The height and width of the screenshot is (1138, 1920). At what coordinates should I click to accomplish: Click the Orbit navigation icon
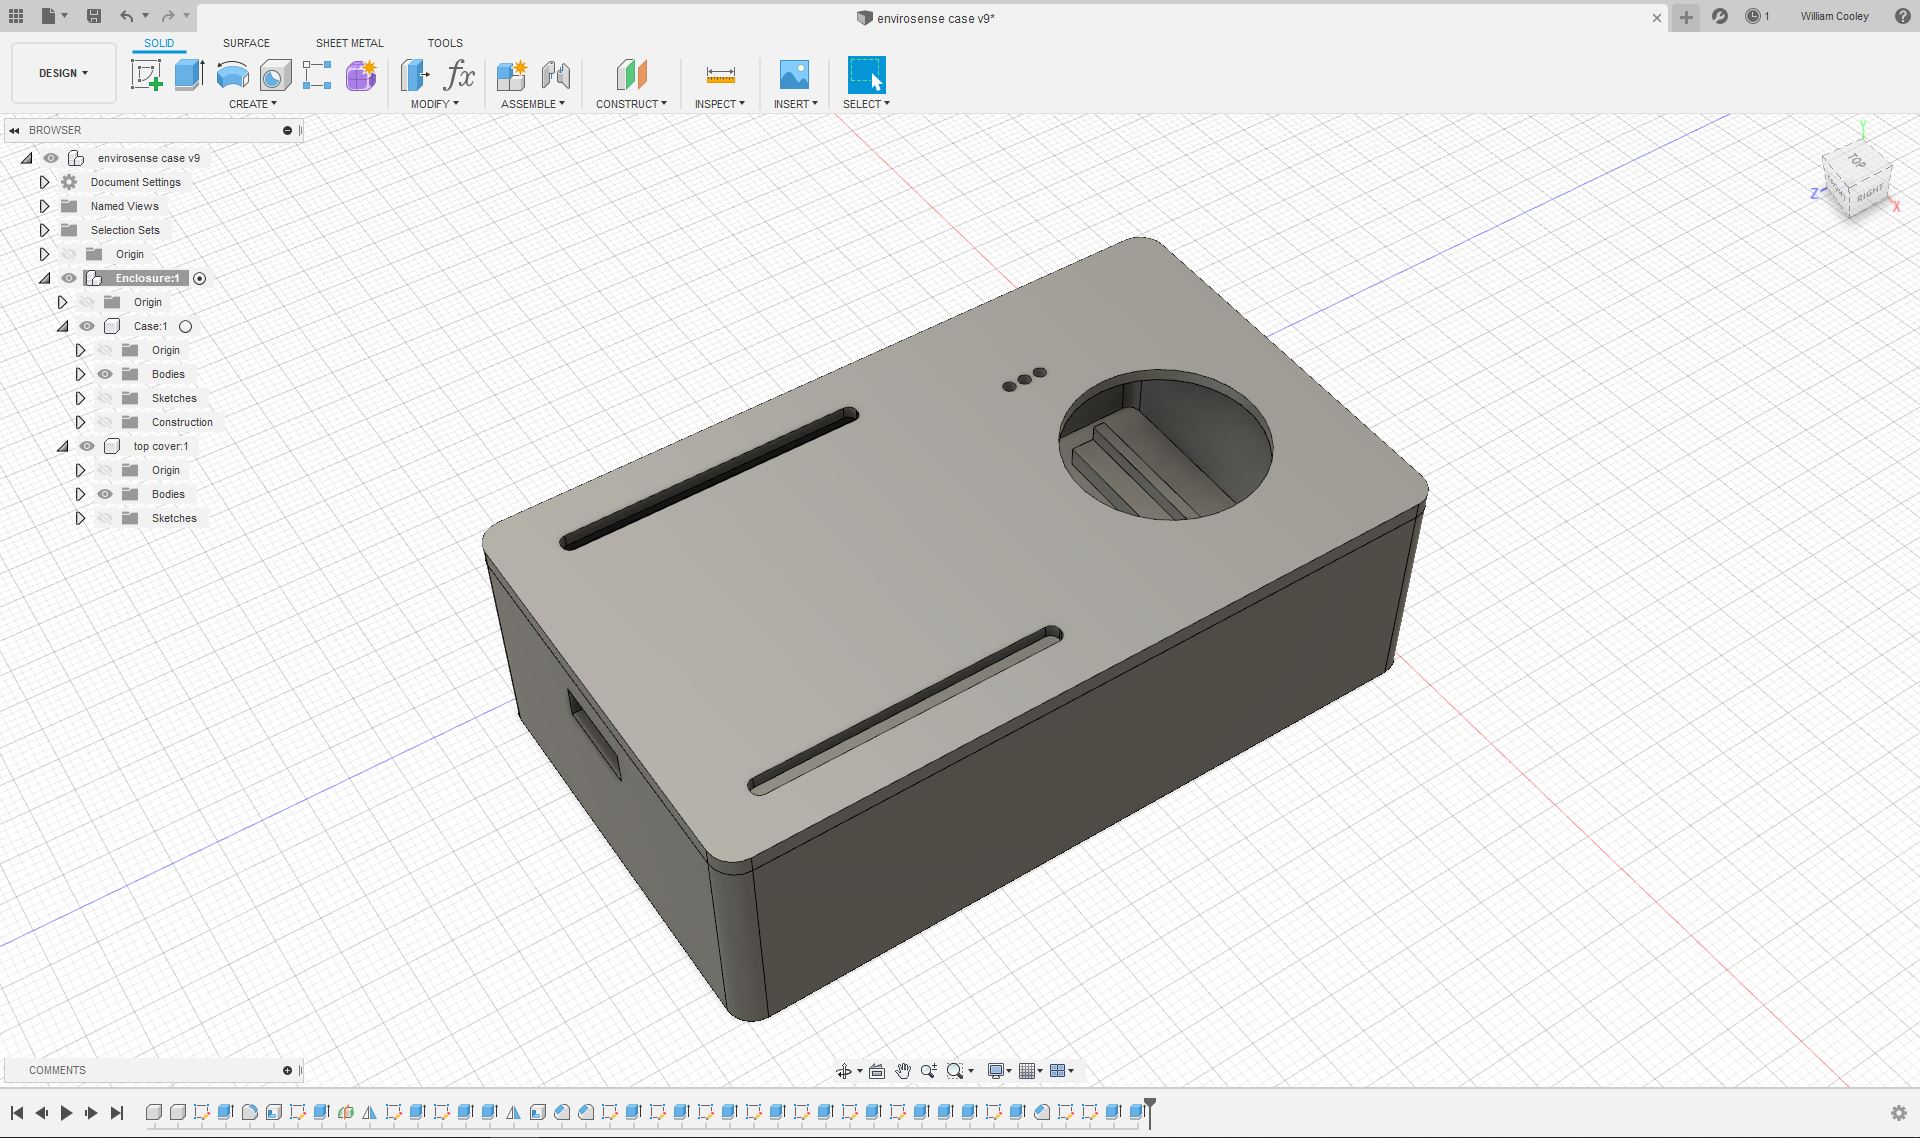click(844, 1071)
